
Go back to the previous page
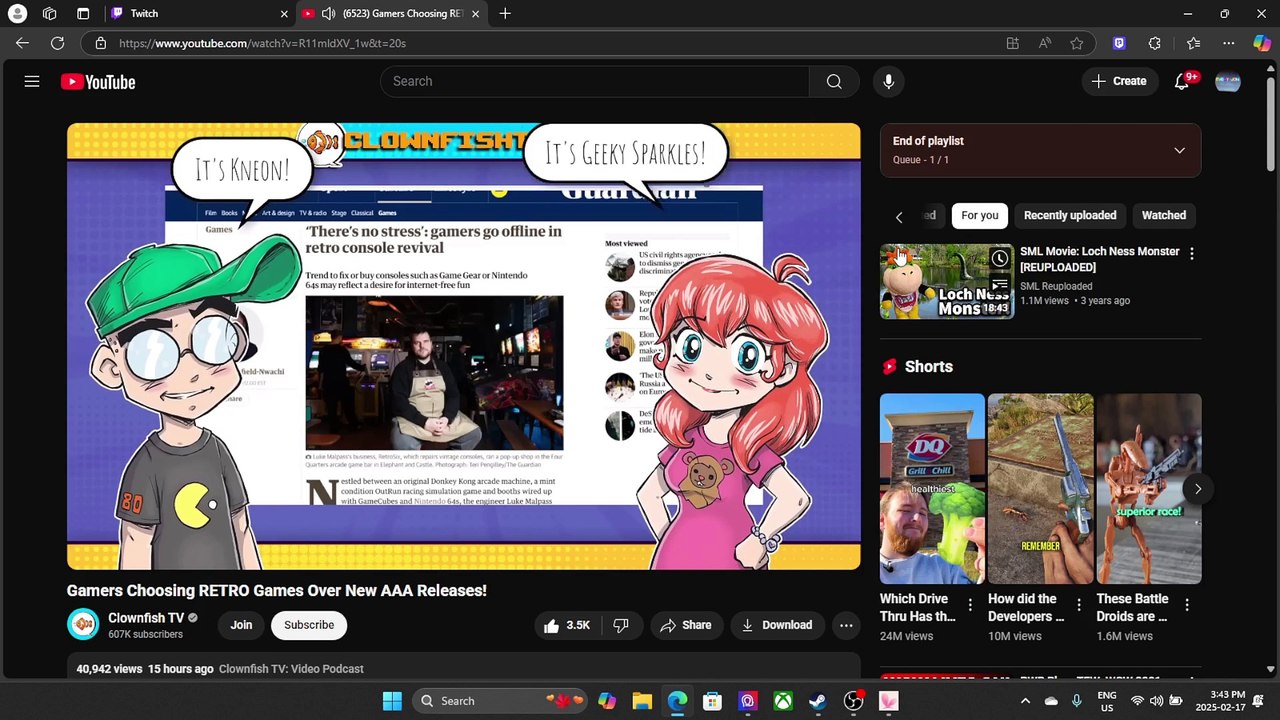tap(22, 43)
